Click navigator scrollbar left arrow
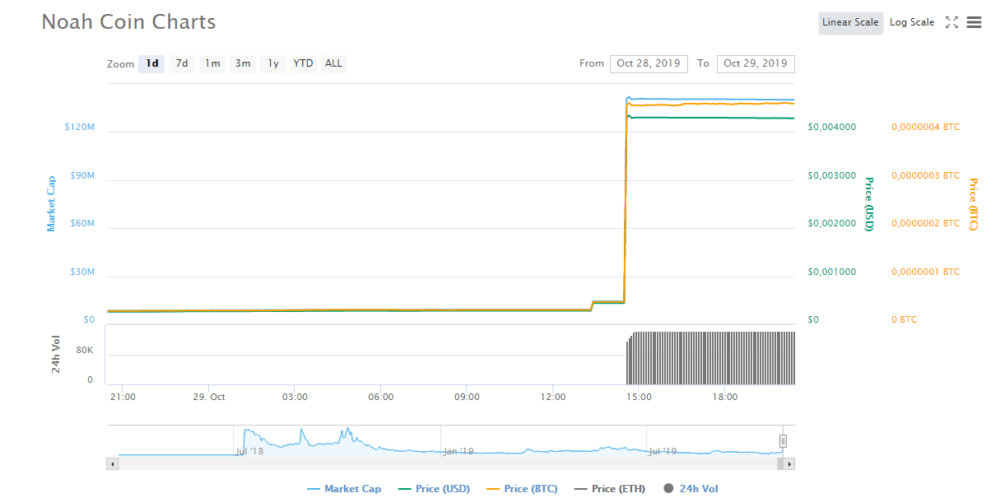This screenshot has height=498, width=1000. coord(112,464)
